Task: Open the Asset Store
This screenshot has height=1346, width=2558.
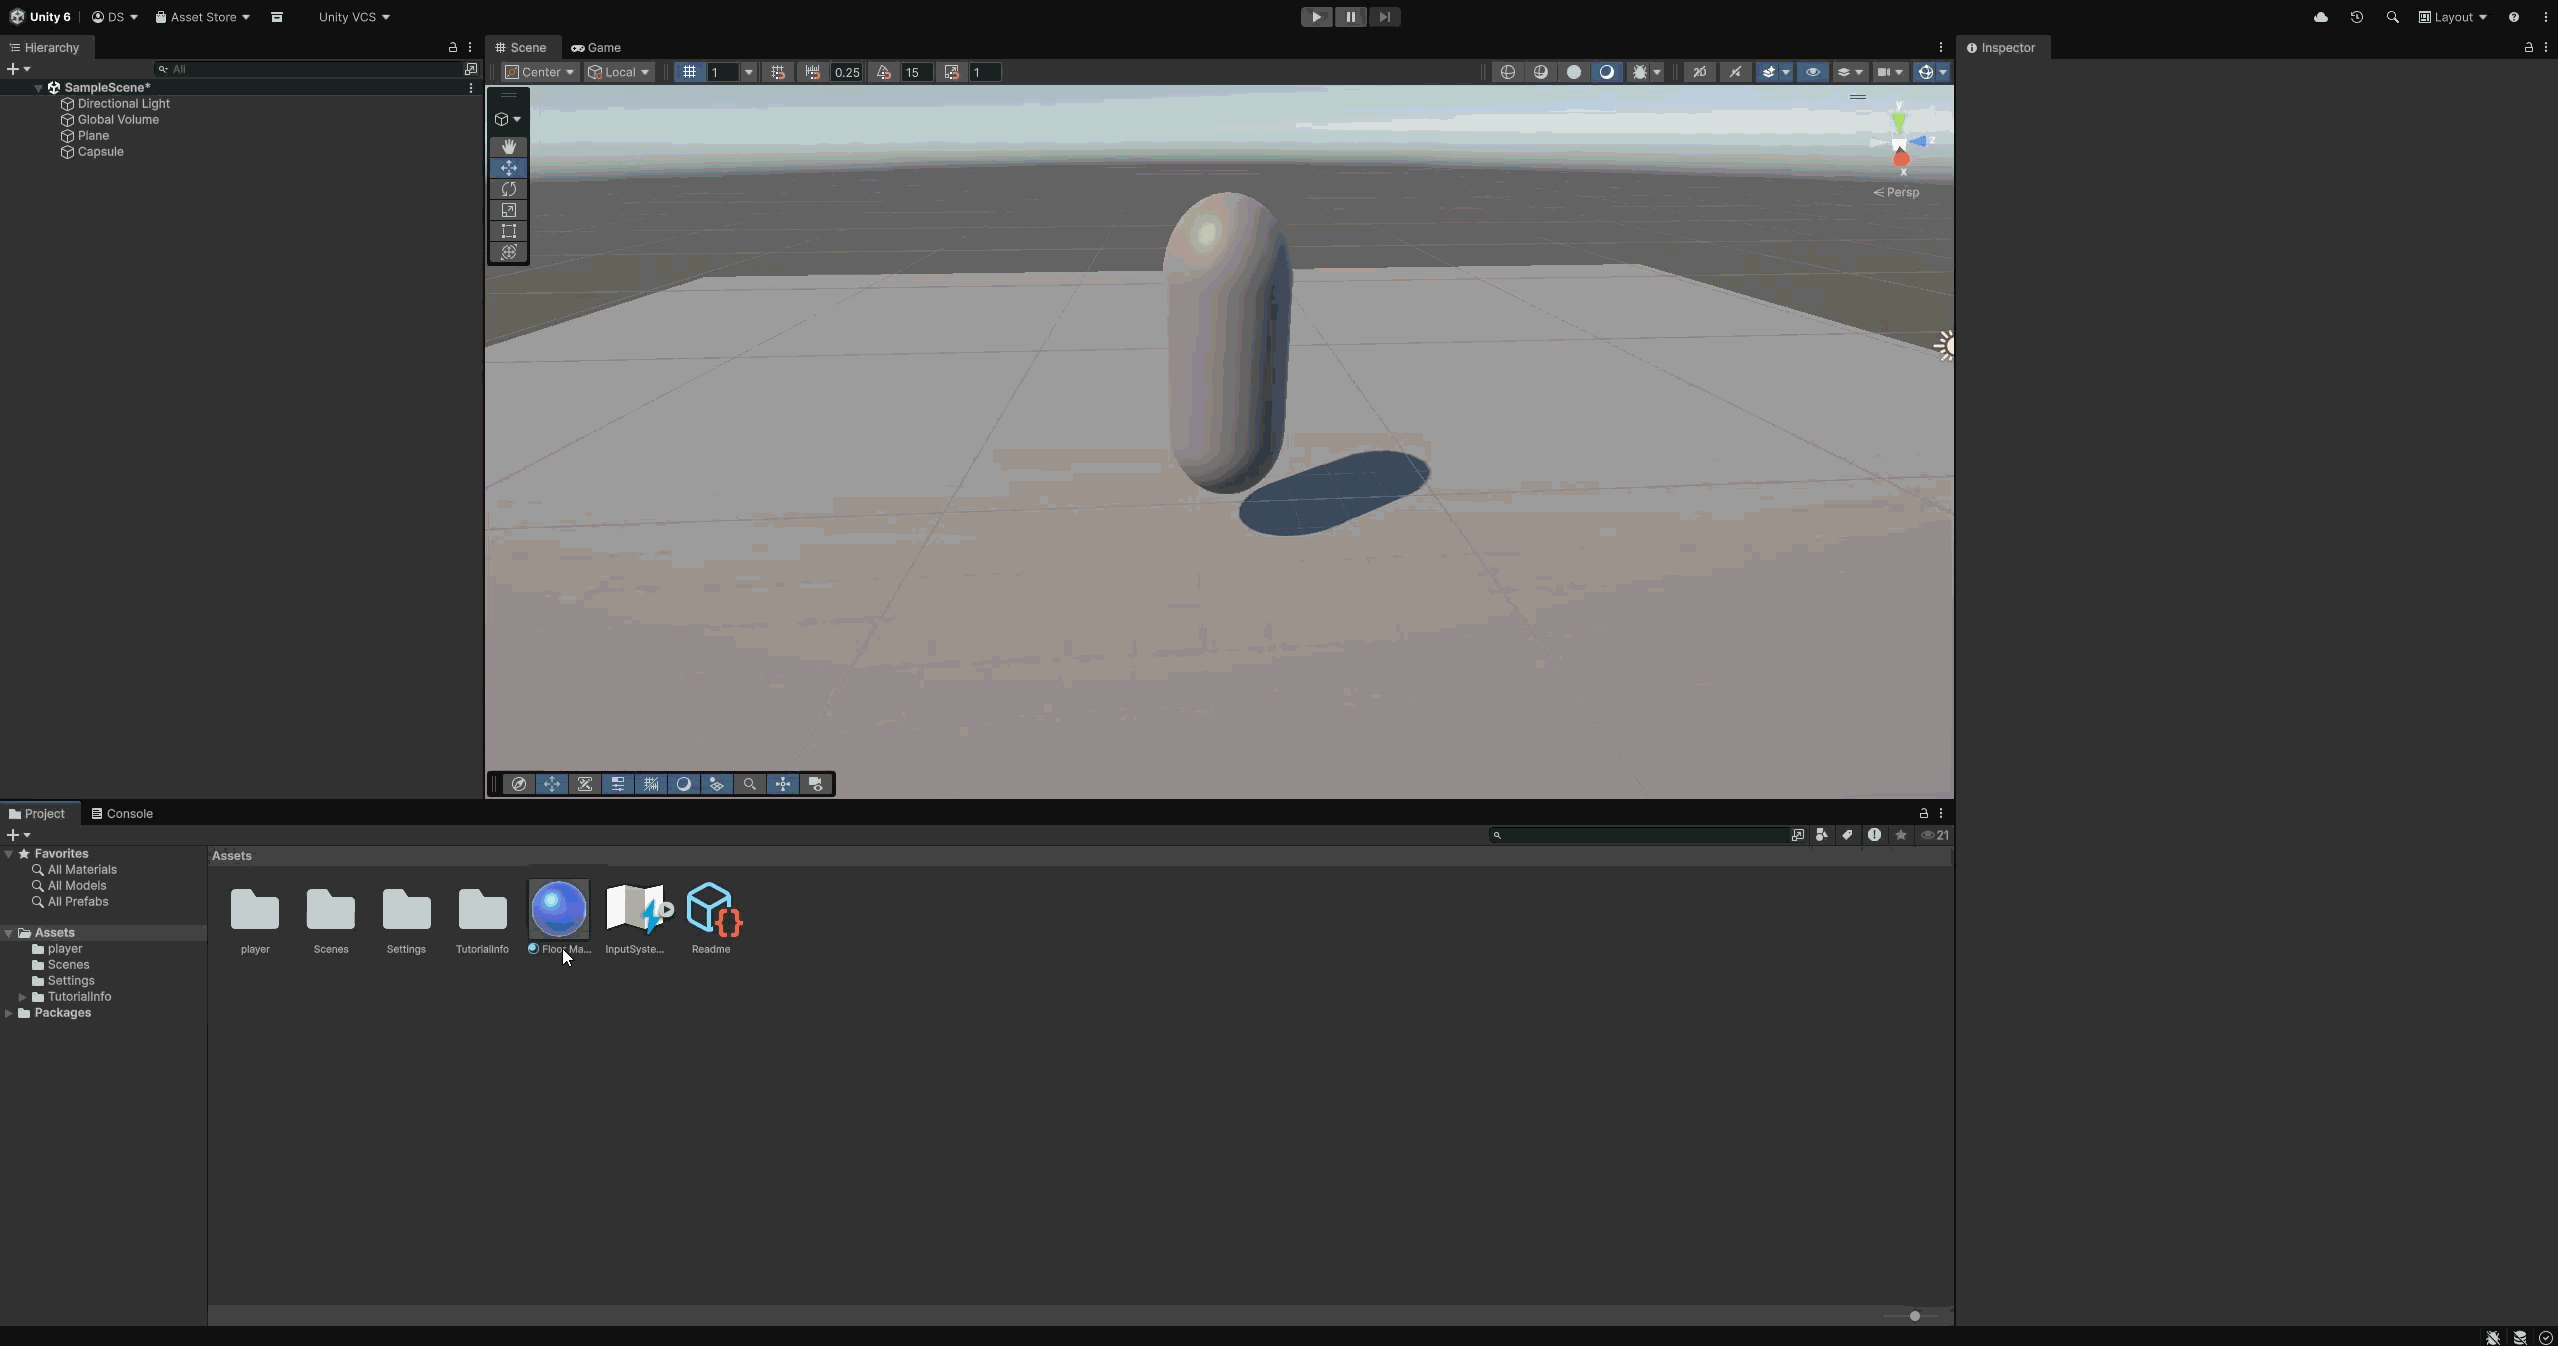Action: click(x=200, y=17)
